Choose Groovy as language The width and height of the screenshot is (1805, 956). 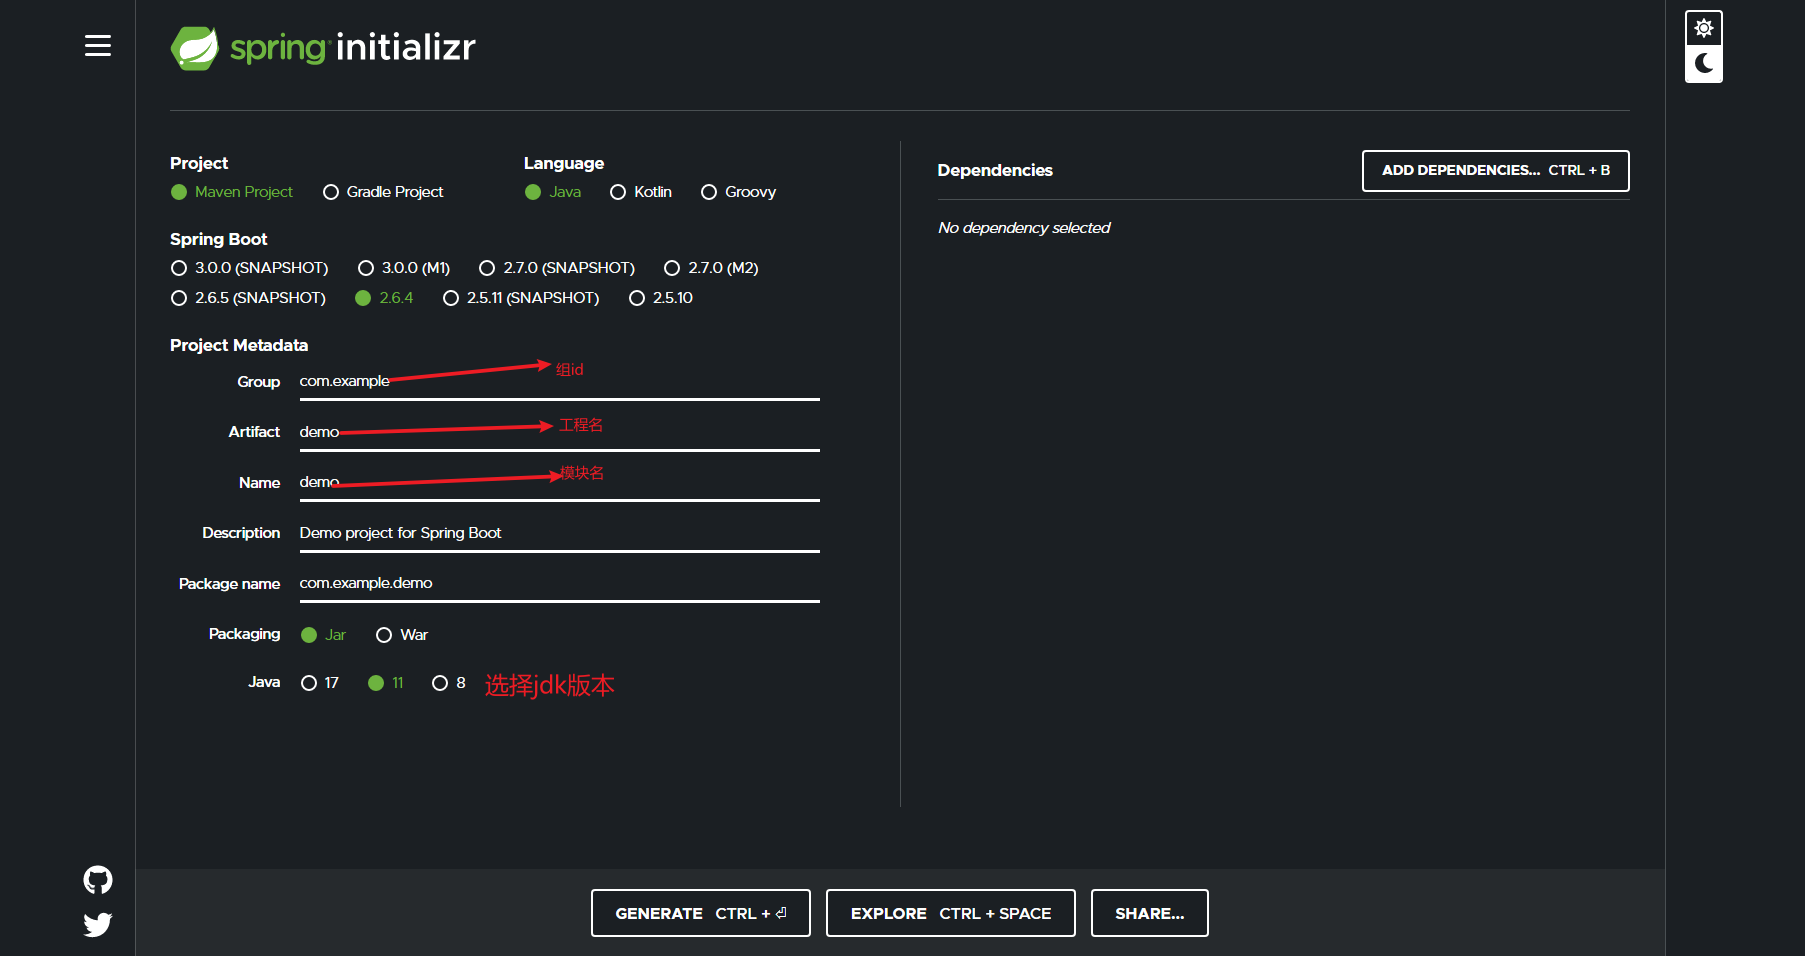point(738,192)
